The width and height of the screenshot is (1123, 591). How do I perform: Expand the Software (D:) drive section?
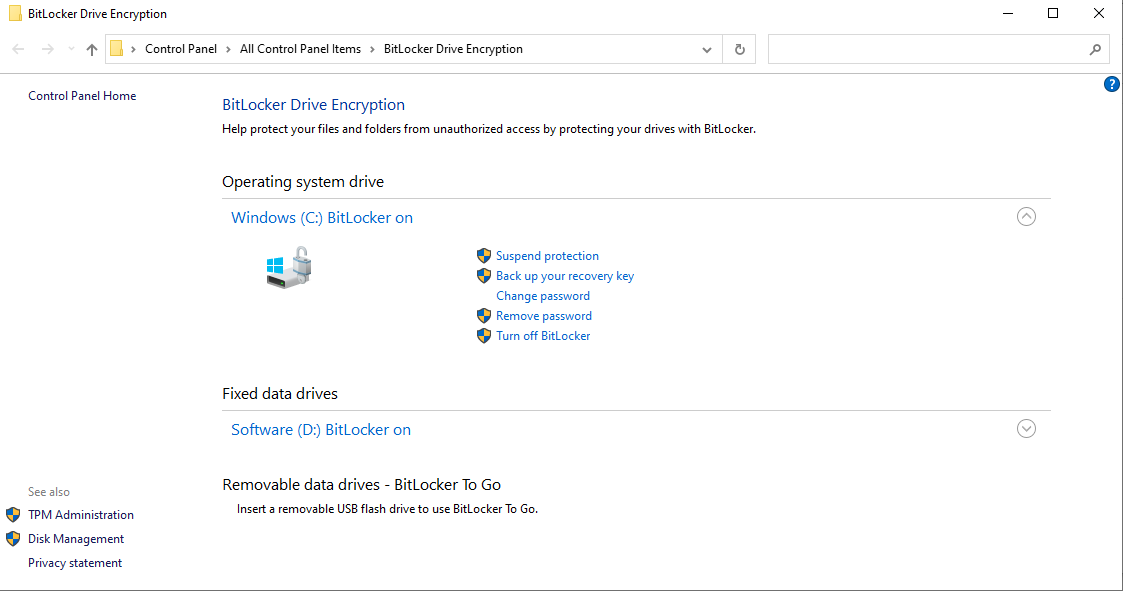(1026, 428)
